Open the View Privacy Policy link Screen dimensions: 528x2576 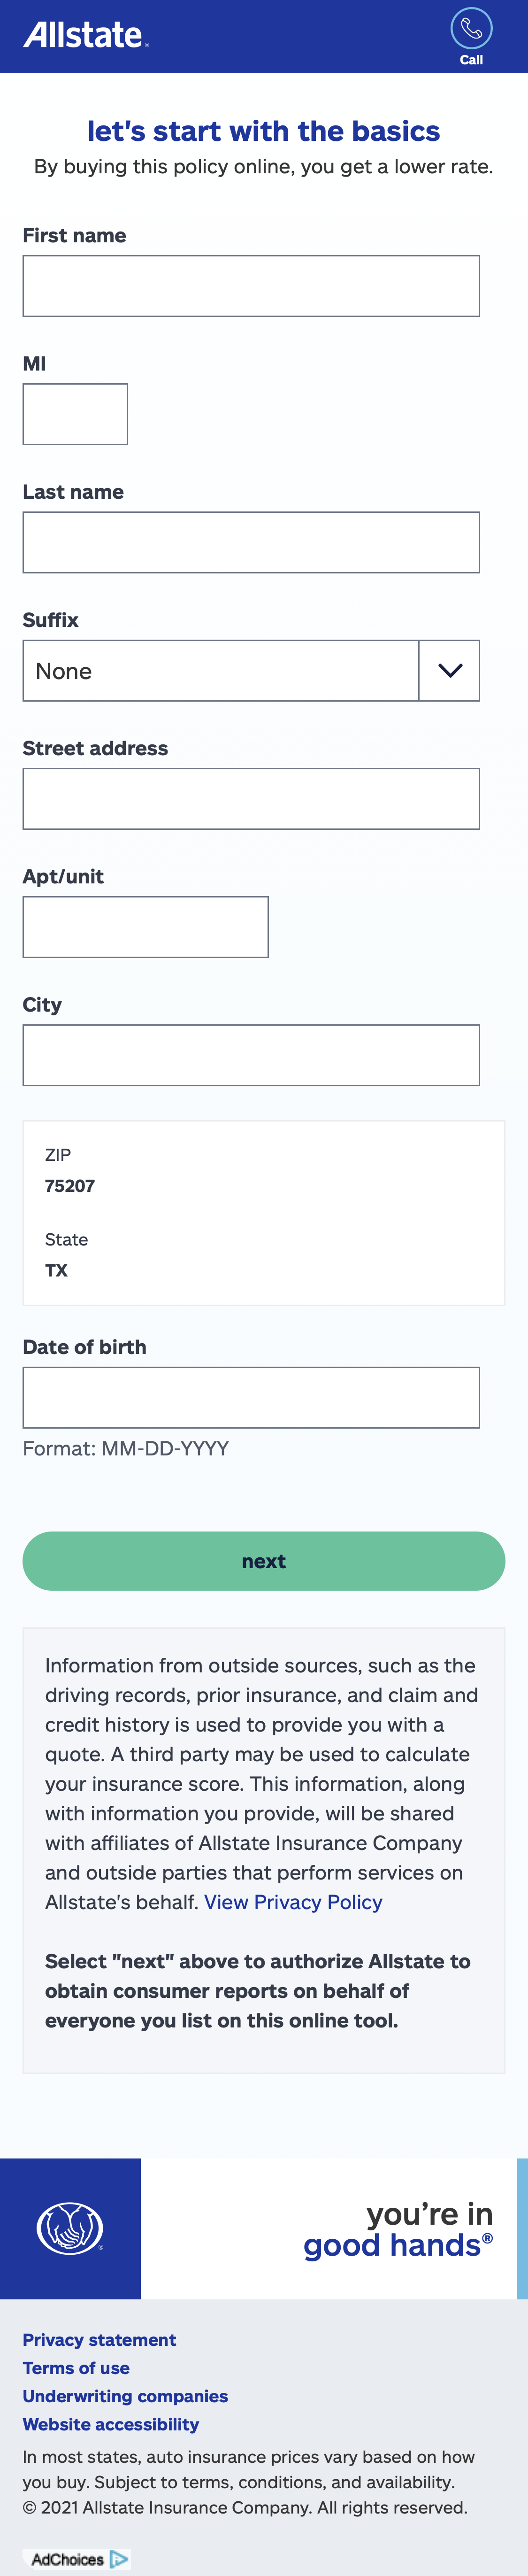pyautogui.click(x=293, y=1902)
